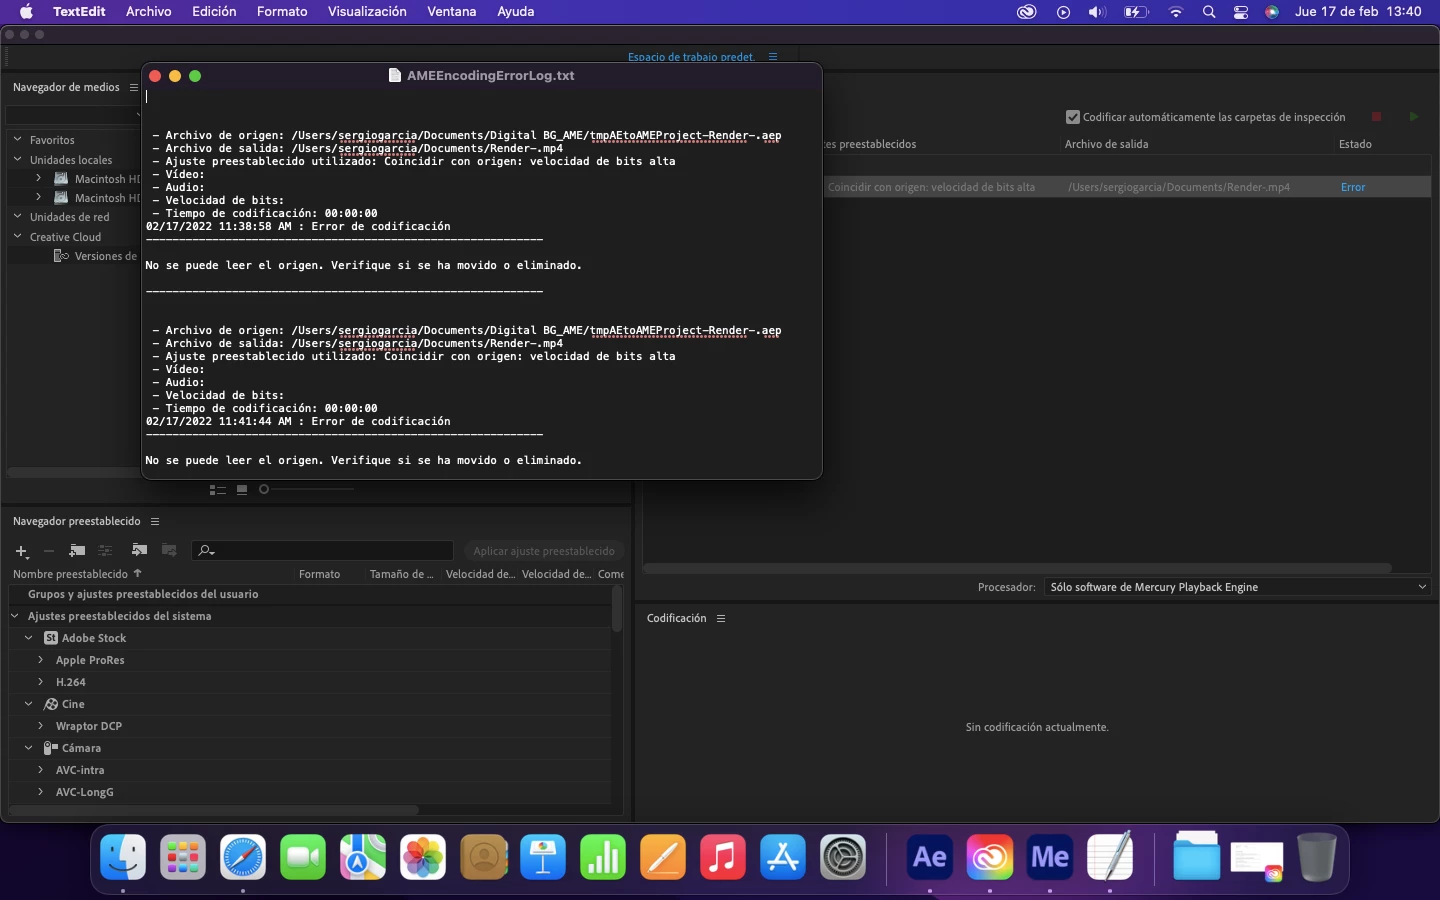Viewport: 1440px width, 900px height.
Task: Click the import presets icon
Action: (x=139, y=551)
